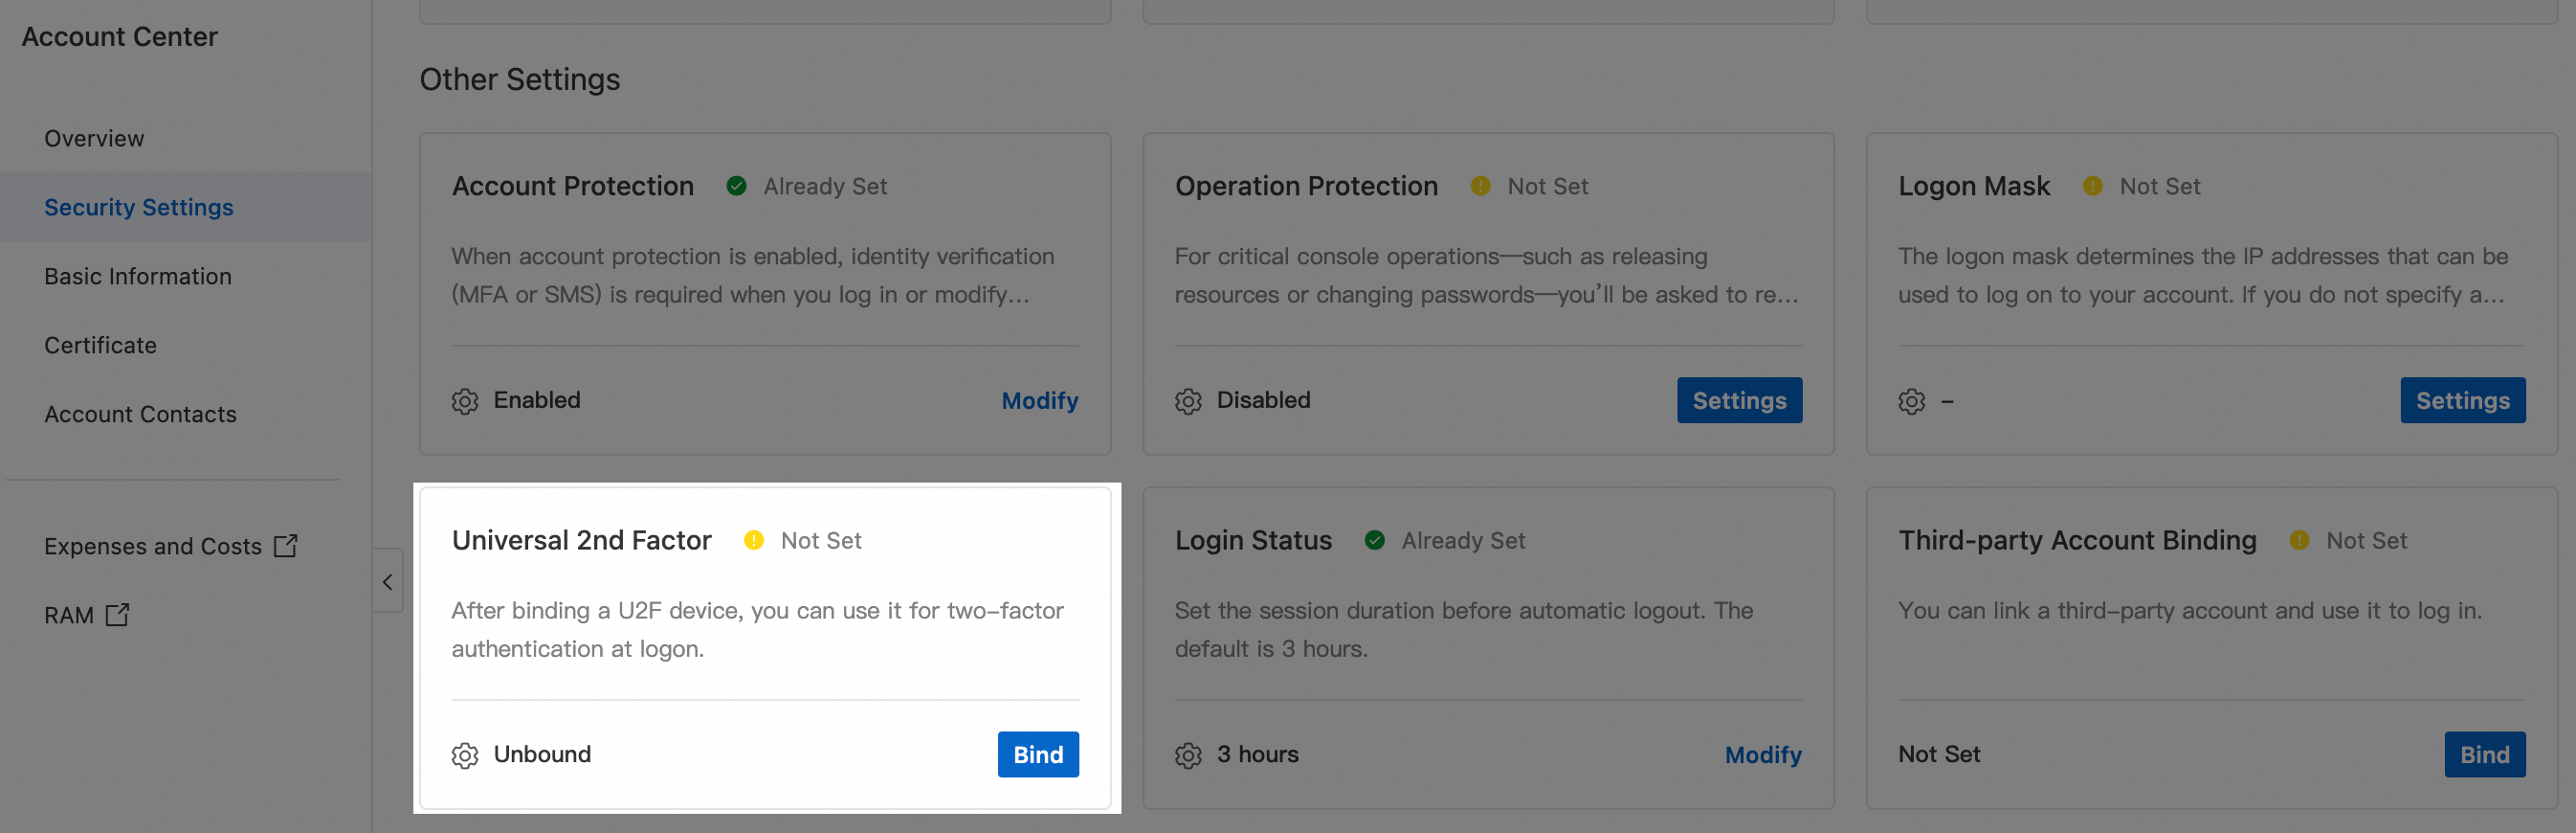
Task: Open the Certificate page
Action: 100,345
